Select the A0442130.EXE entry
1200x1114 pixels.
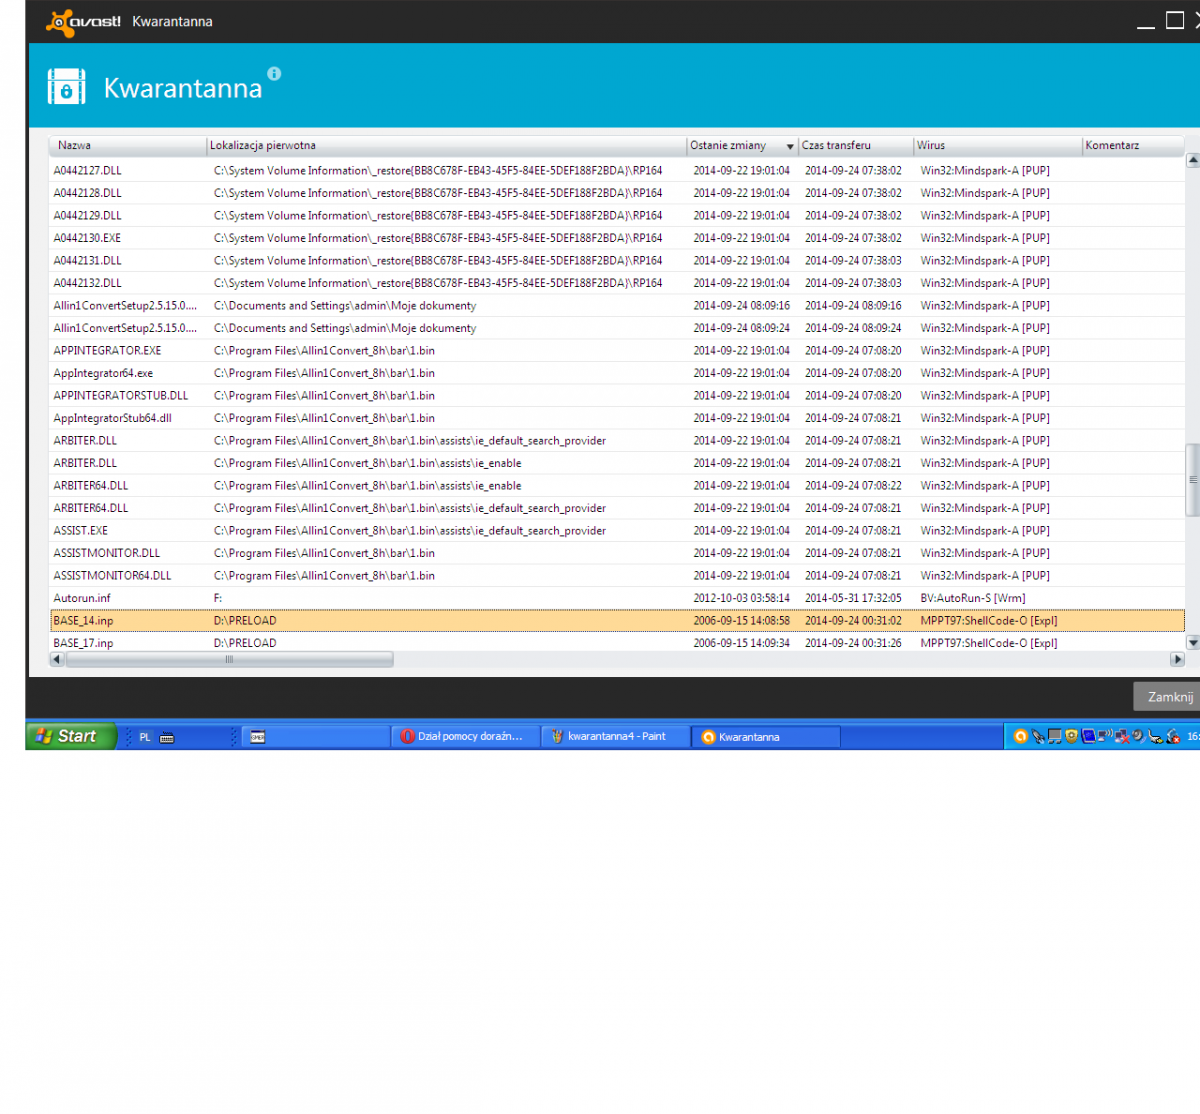(x=617, y=238)
